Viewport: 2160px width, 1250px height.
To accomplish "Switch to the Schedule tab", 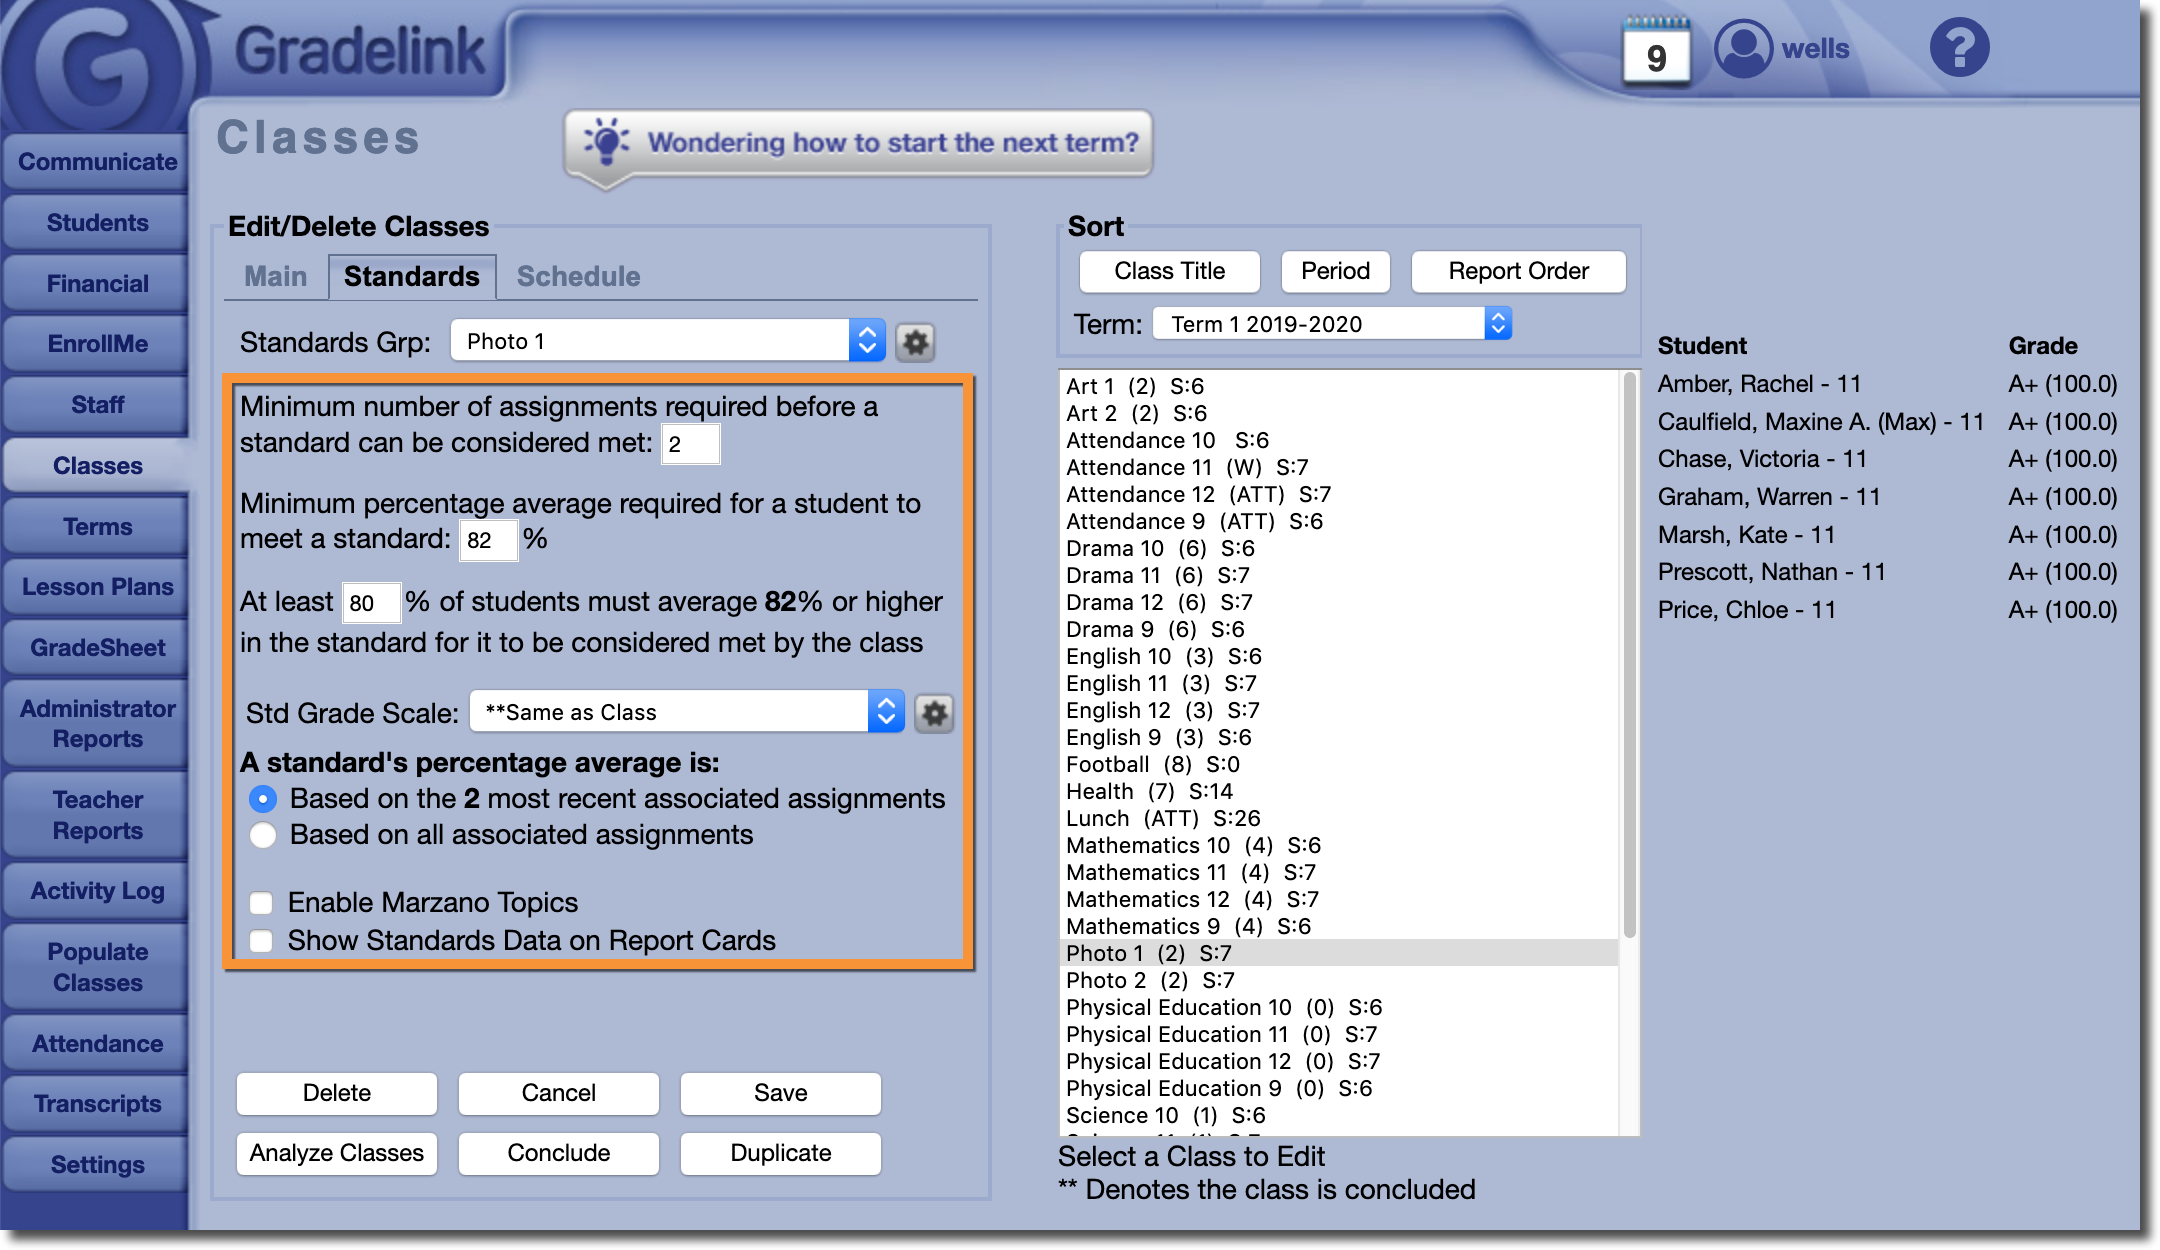I will (x=578, y=277).
